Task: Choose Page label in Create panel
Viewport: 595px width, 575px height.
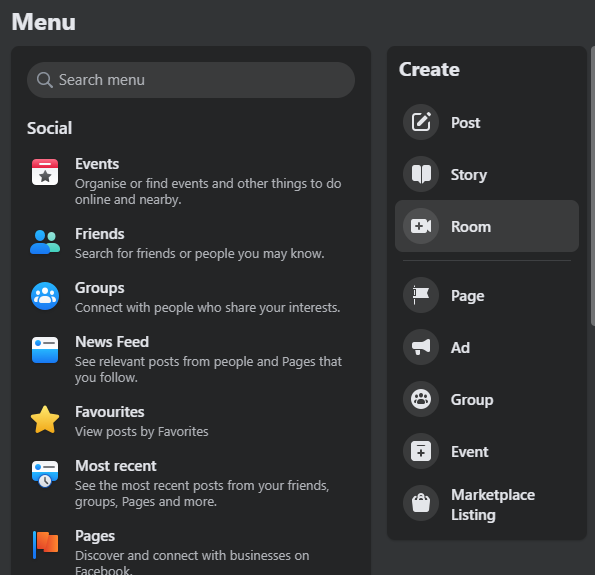Action: [x=468, y=296]
